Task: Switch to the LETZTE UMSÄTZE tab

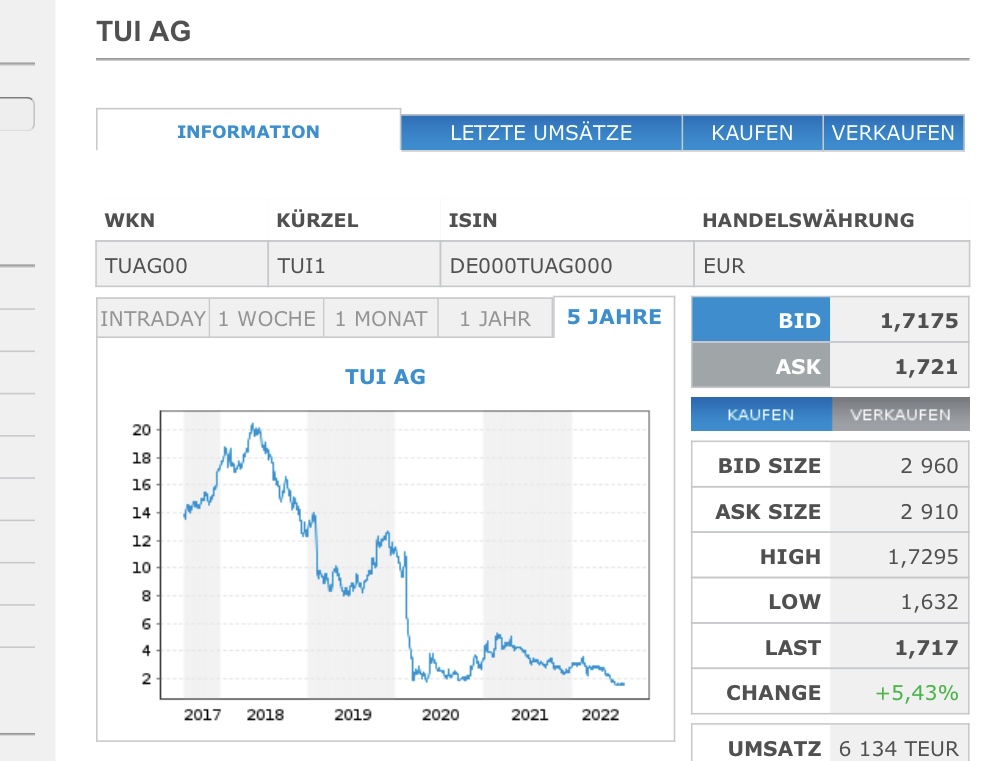Action: pyautogui.click(x=541, y=132)
